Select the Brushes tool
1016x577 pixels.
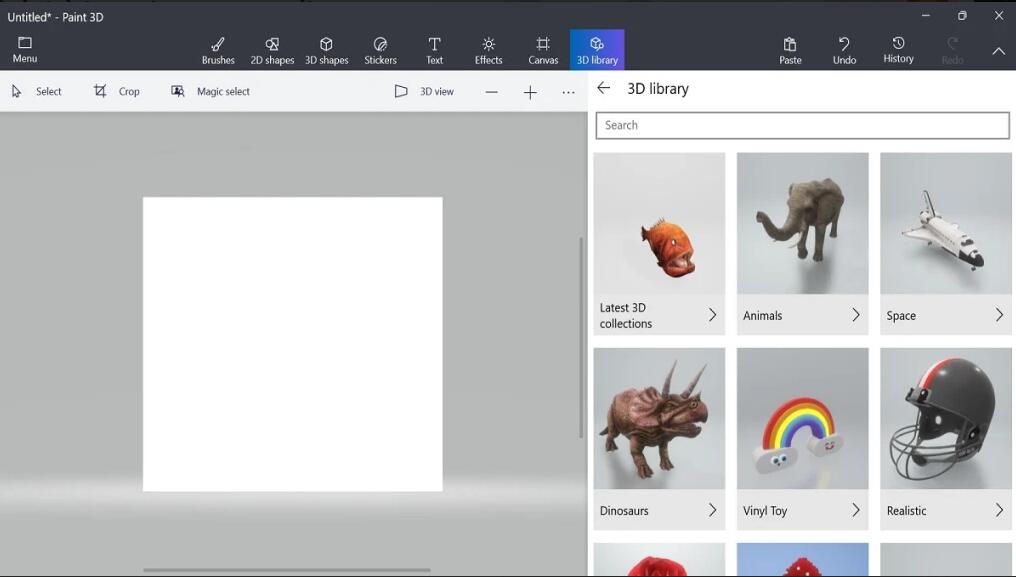pyautogui.click(x=218, y=50)
